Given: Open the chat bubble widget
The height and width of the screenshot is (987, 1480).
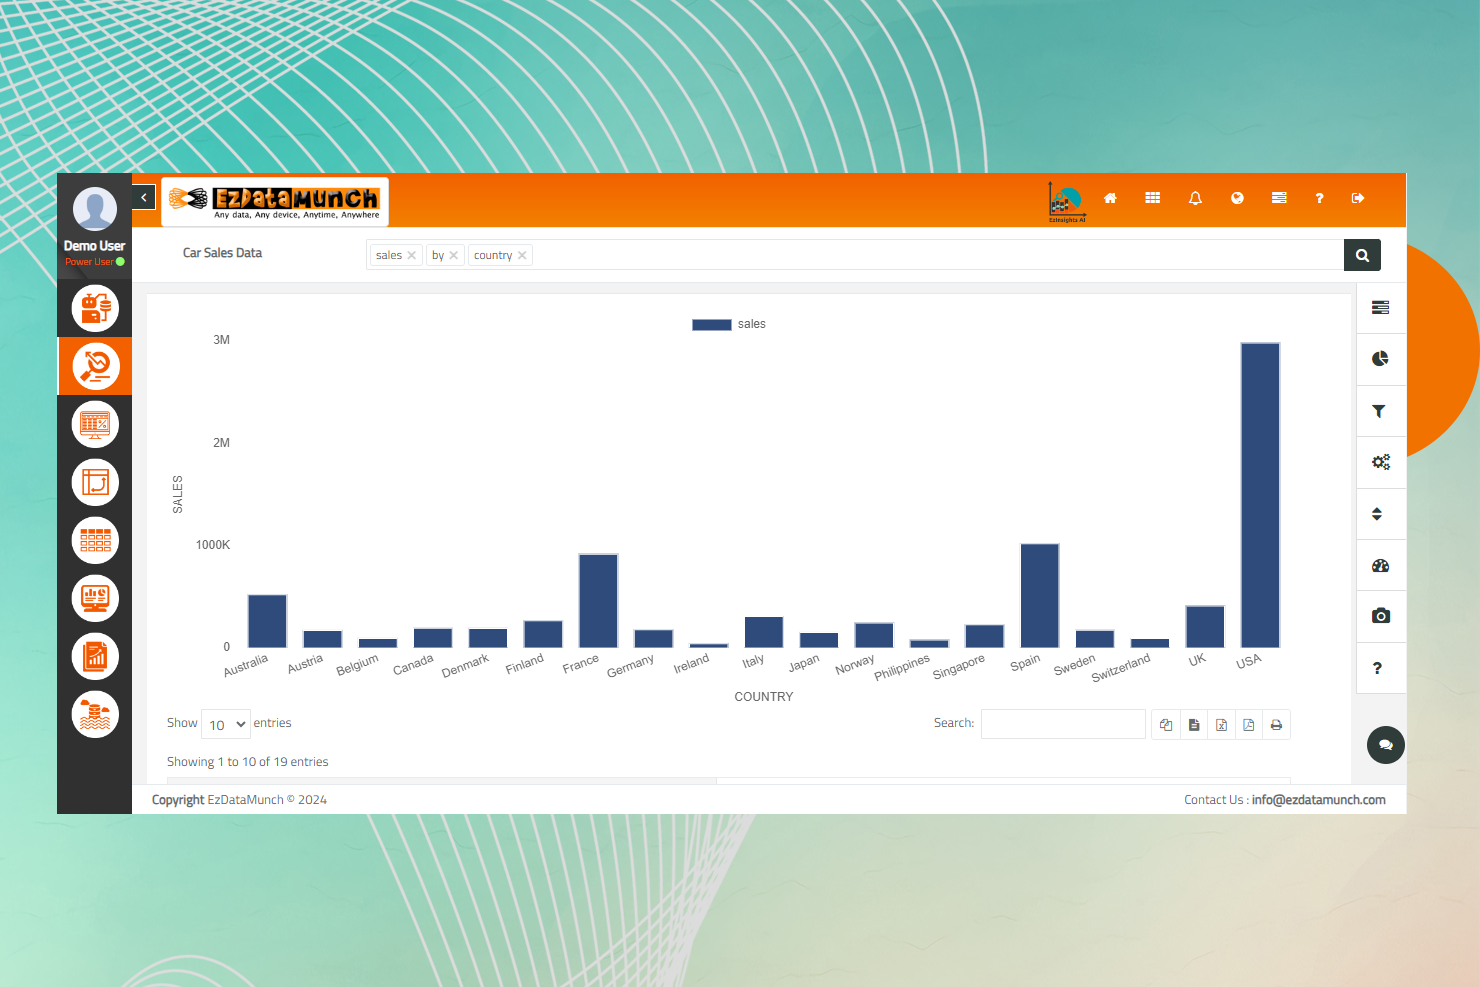Looking at the screenshot, I should (x=1385, y=745).
